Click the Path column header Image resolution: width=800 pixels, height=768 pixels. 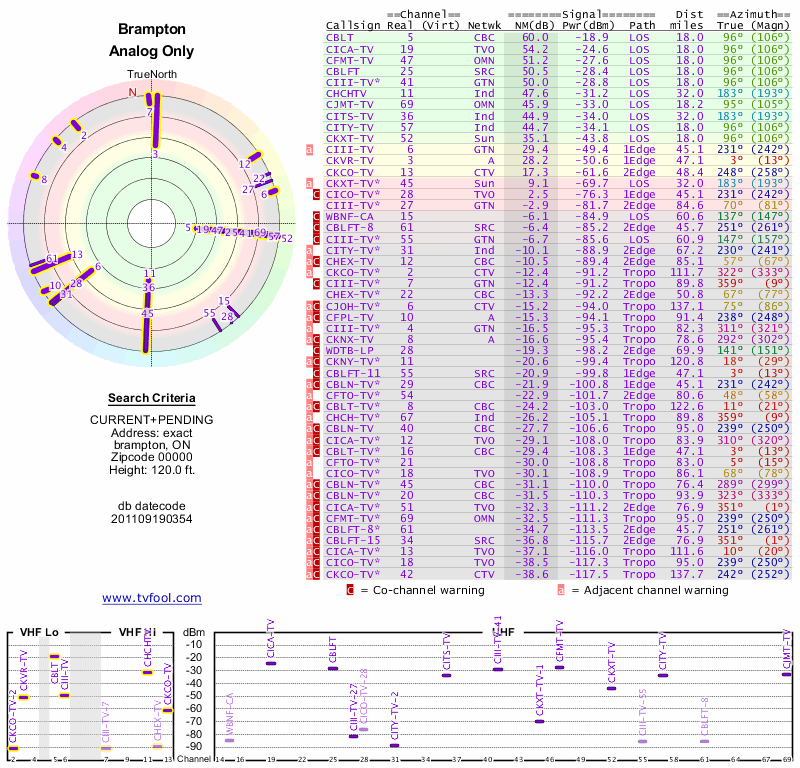[641, 26]
